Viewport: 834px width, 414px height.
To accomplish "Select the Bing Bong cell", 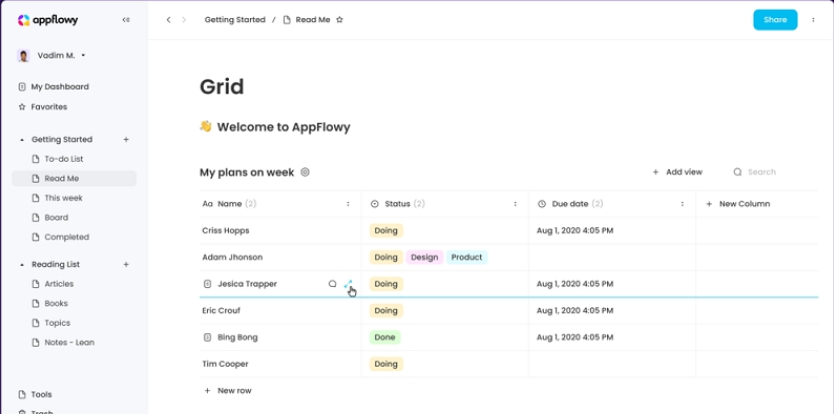I will pos(280,337).
